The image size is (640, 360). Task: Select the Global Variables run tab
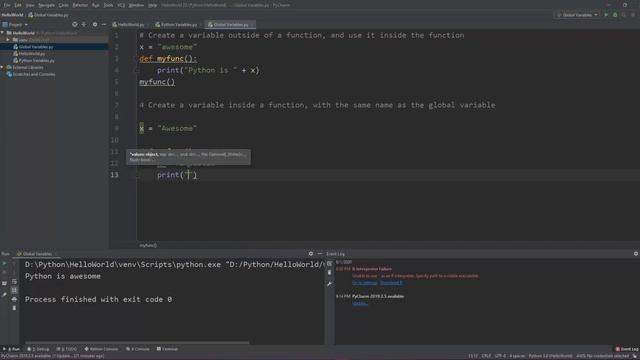[37, 254]
